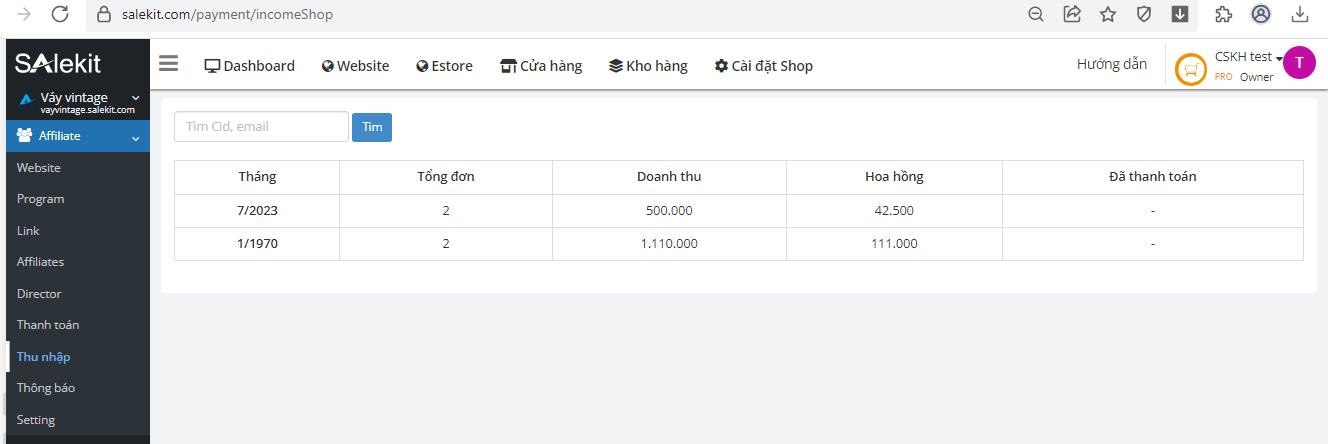Select Thanh toán in the sidebar
Image resolution: width=1328 pixels, height=444 pixels.
click(48, 325)
